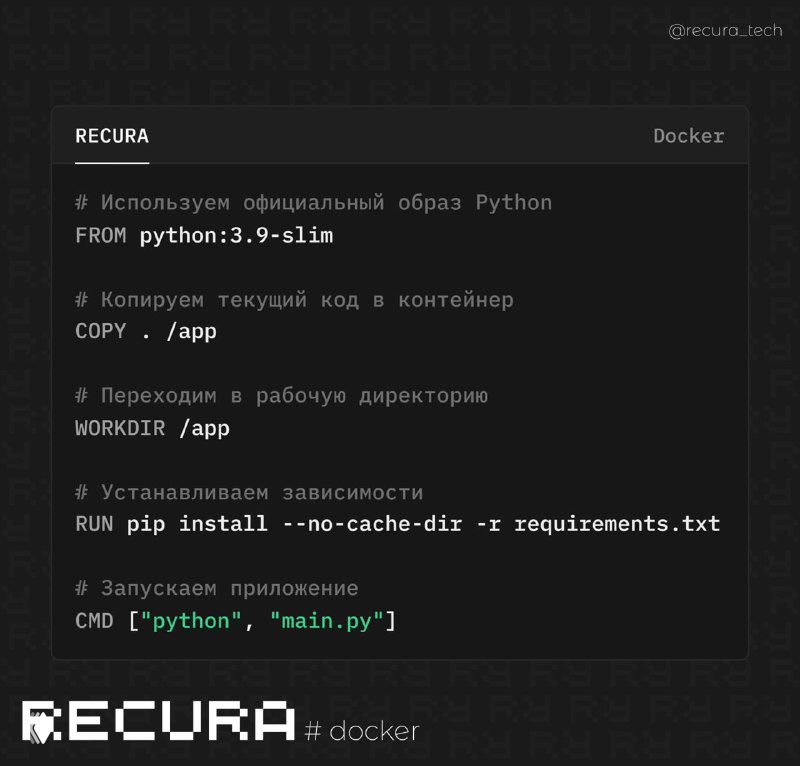Select the FROM python:3.9-slim instruction line
The width and height of the screenshot is (800, 766).
pyautogui.click(x=205, y=235)
